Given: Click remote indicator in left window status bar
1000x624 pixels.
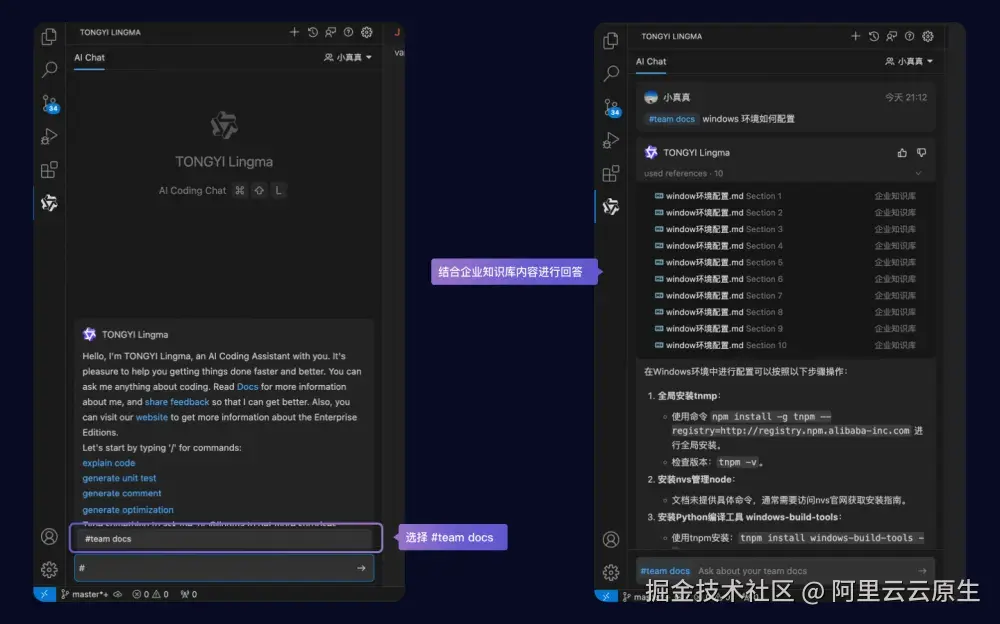Looking at the screenshot, I should click(44, 594).
